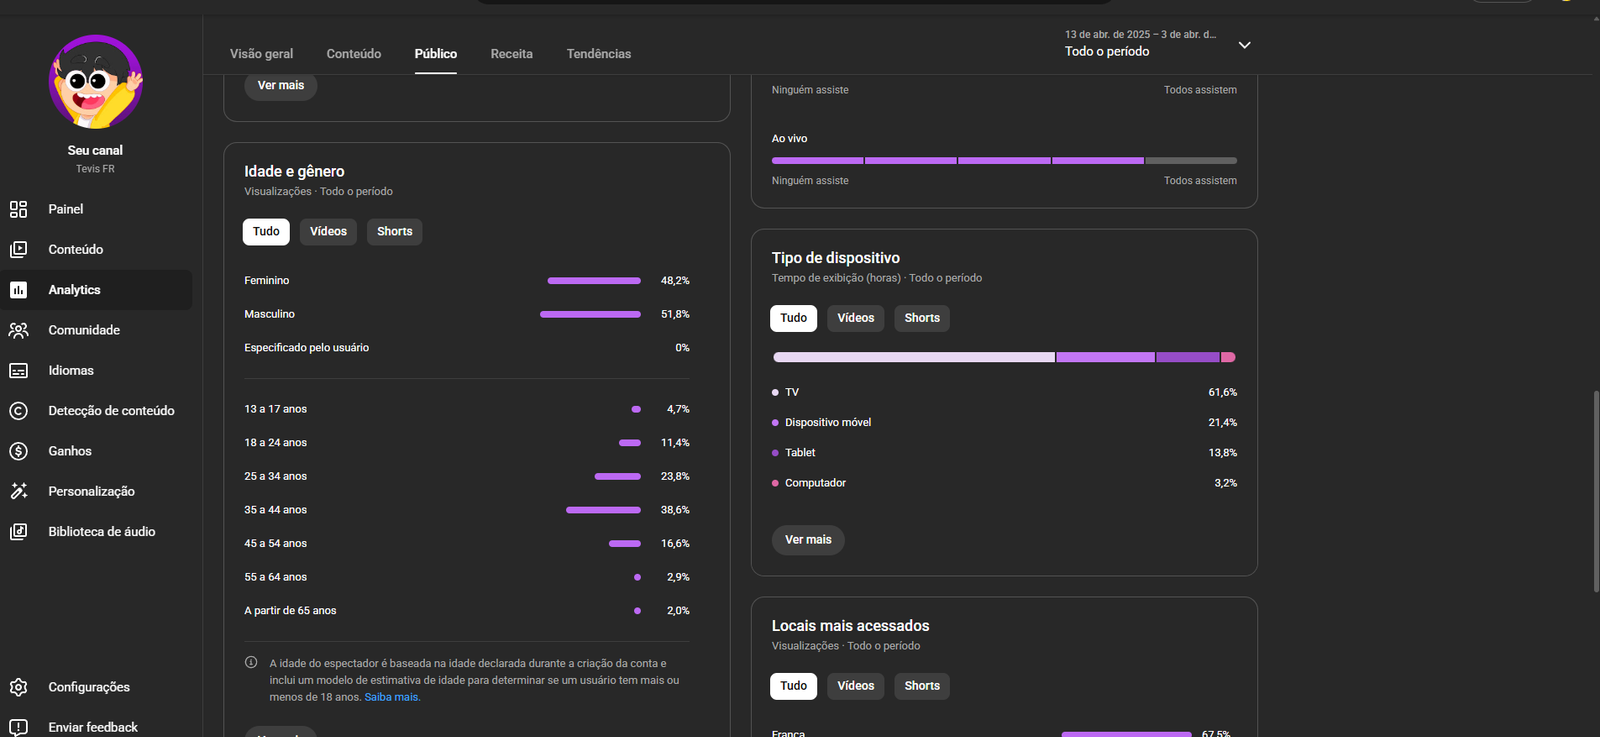
Task: Expand Ver mais under Tipo de dispositivo
Action: [x=808, y=540]
